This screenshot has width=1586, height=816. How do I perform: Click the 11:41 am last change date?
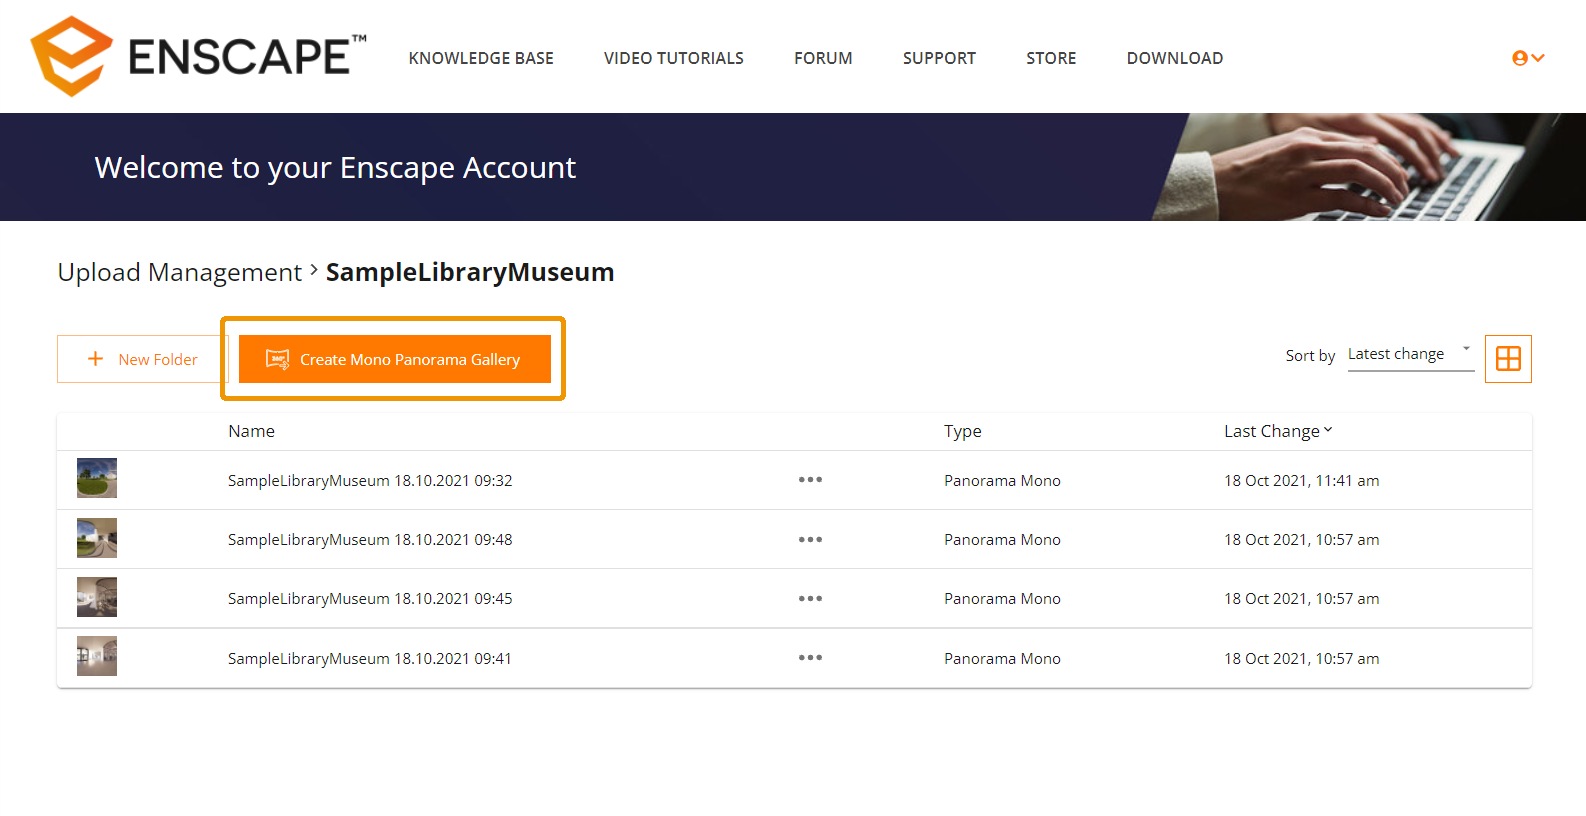(x=1302, y=481)
